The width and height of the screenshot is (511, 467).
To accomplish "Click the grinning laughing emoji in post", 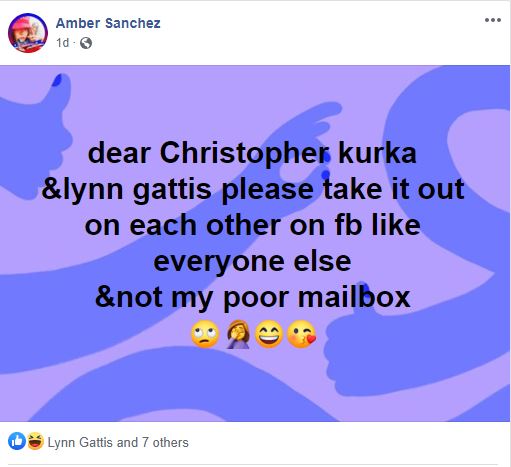I will [269, 334].
